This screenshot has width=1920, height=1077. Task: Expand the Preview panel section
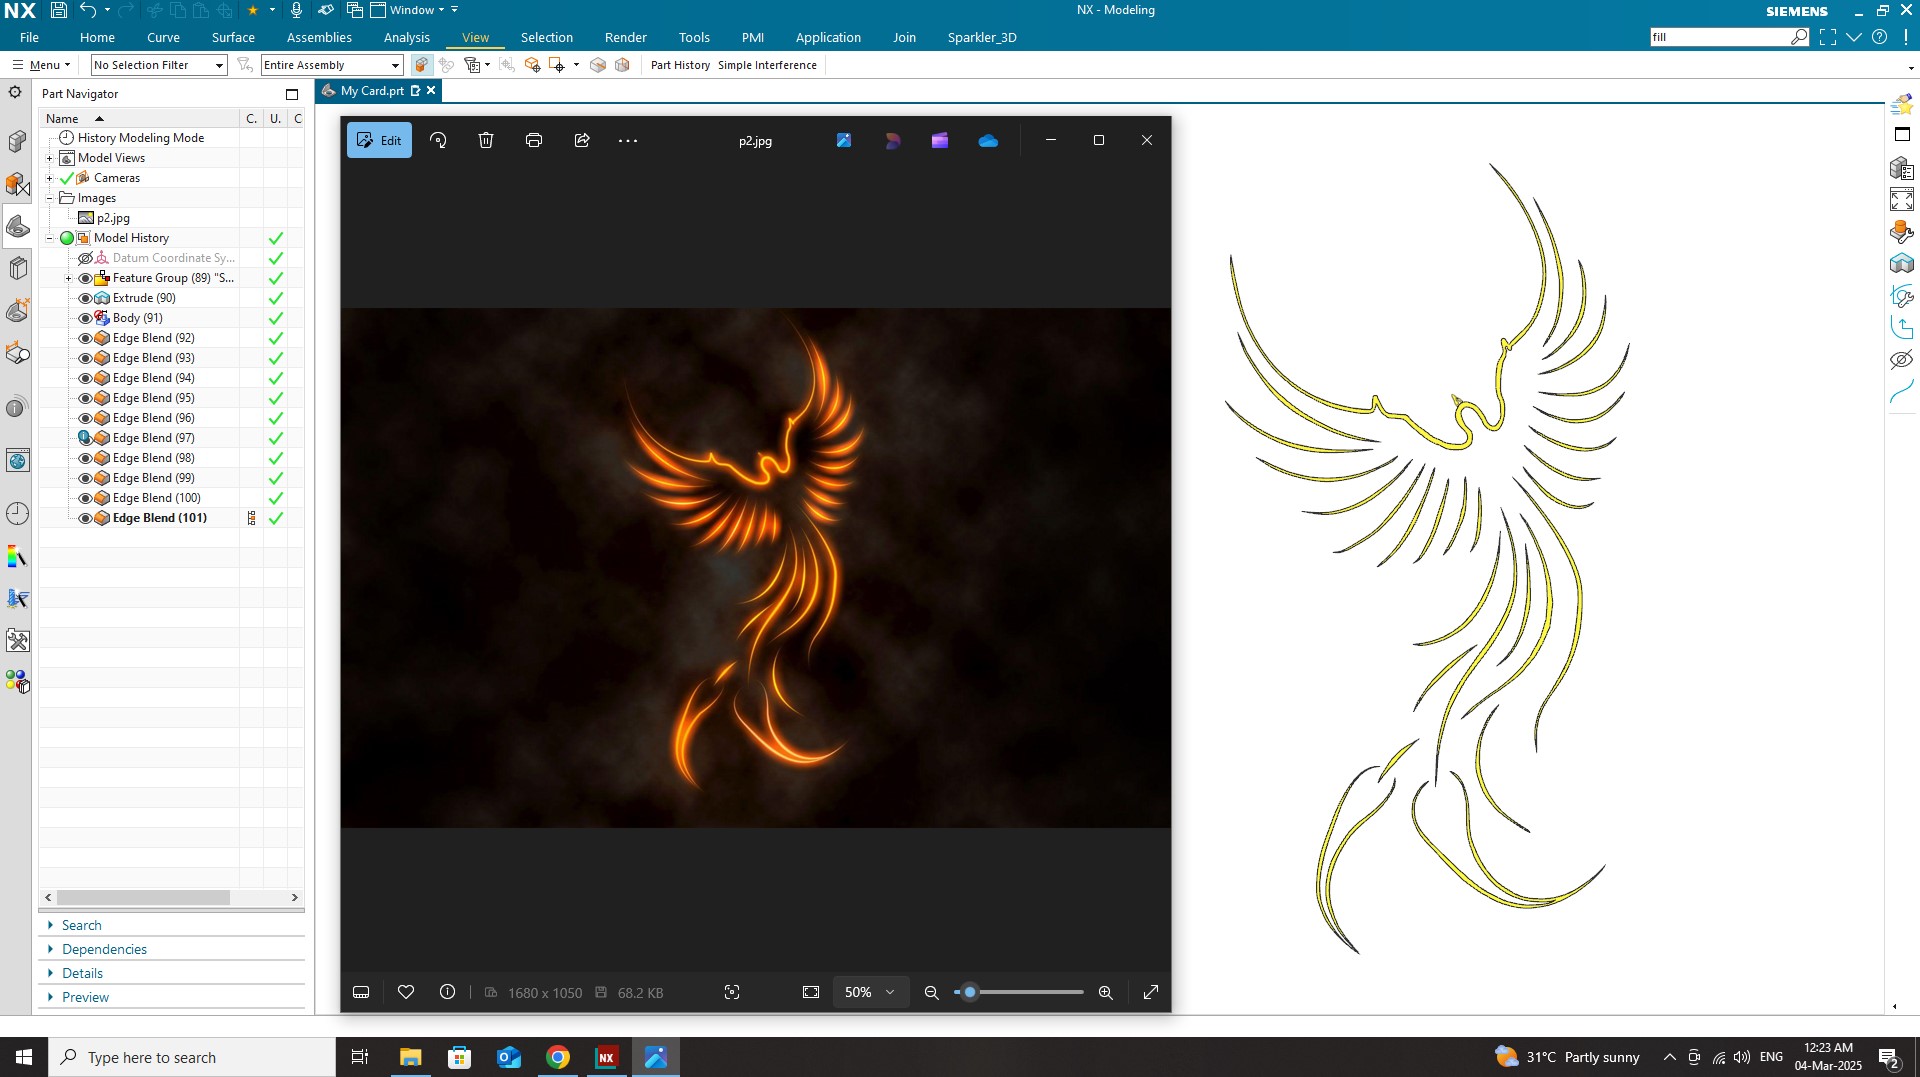pyautogui.click(x=85, y=997)
